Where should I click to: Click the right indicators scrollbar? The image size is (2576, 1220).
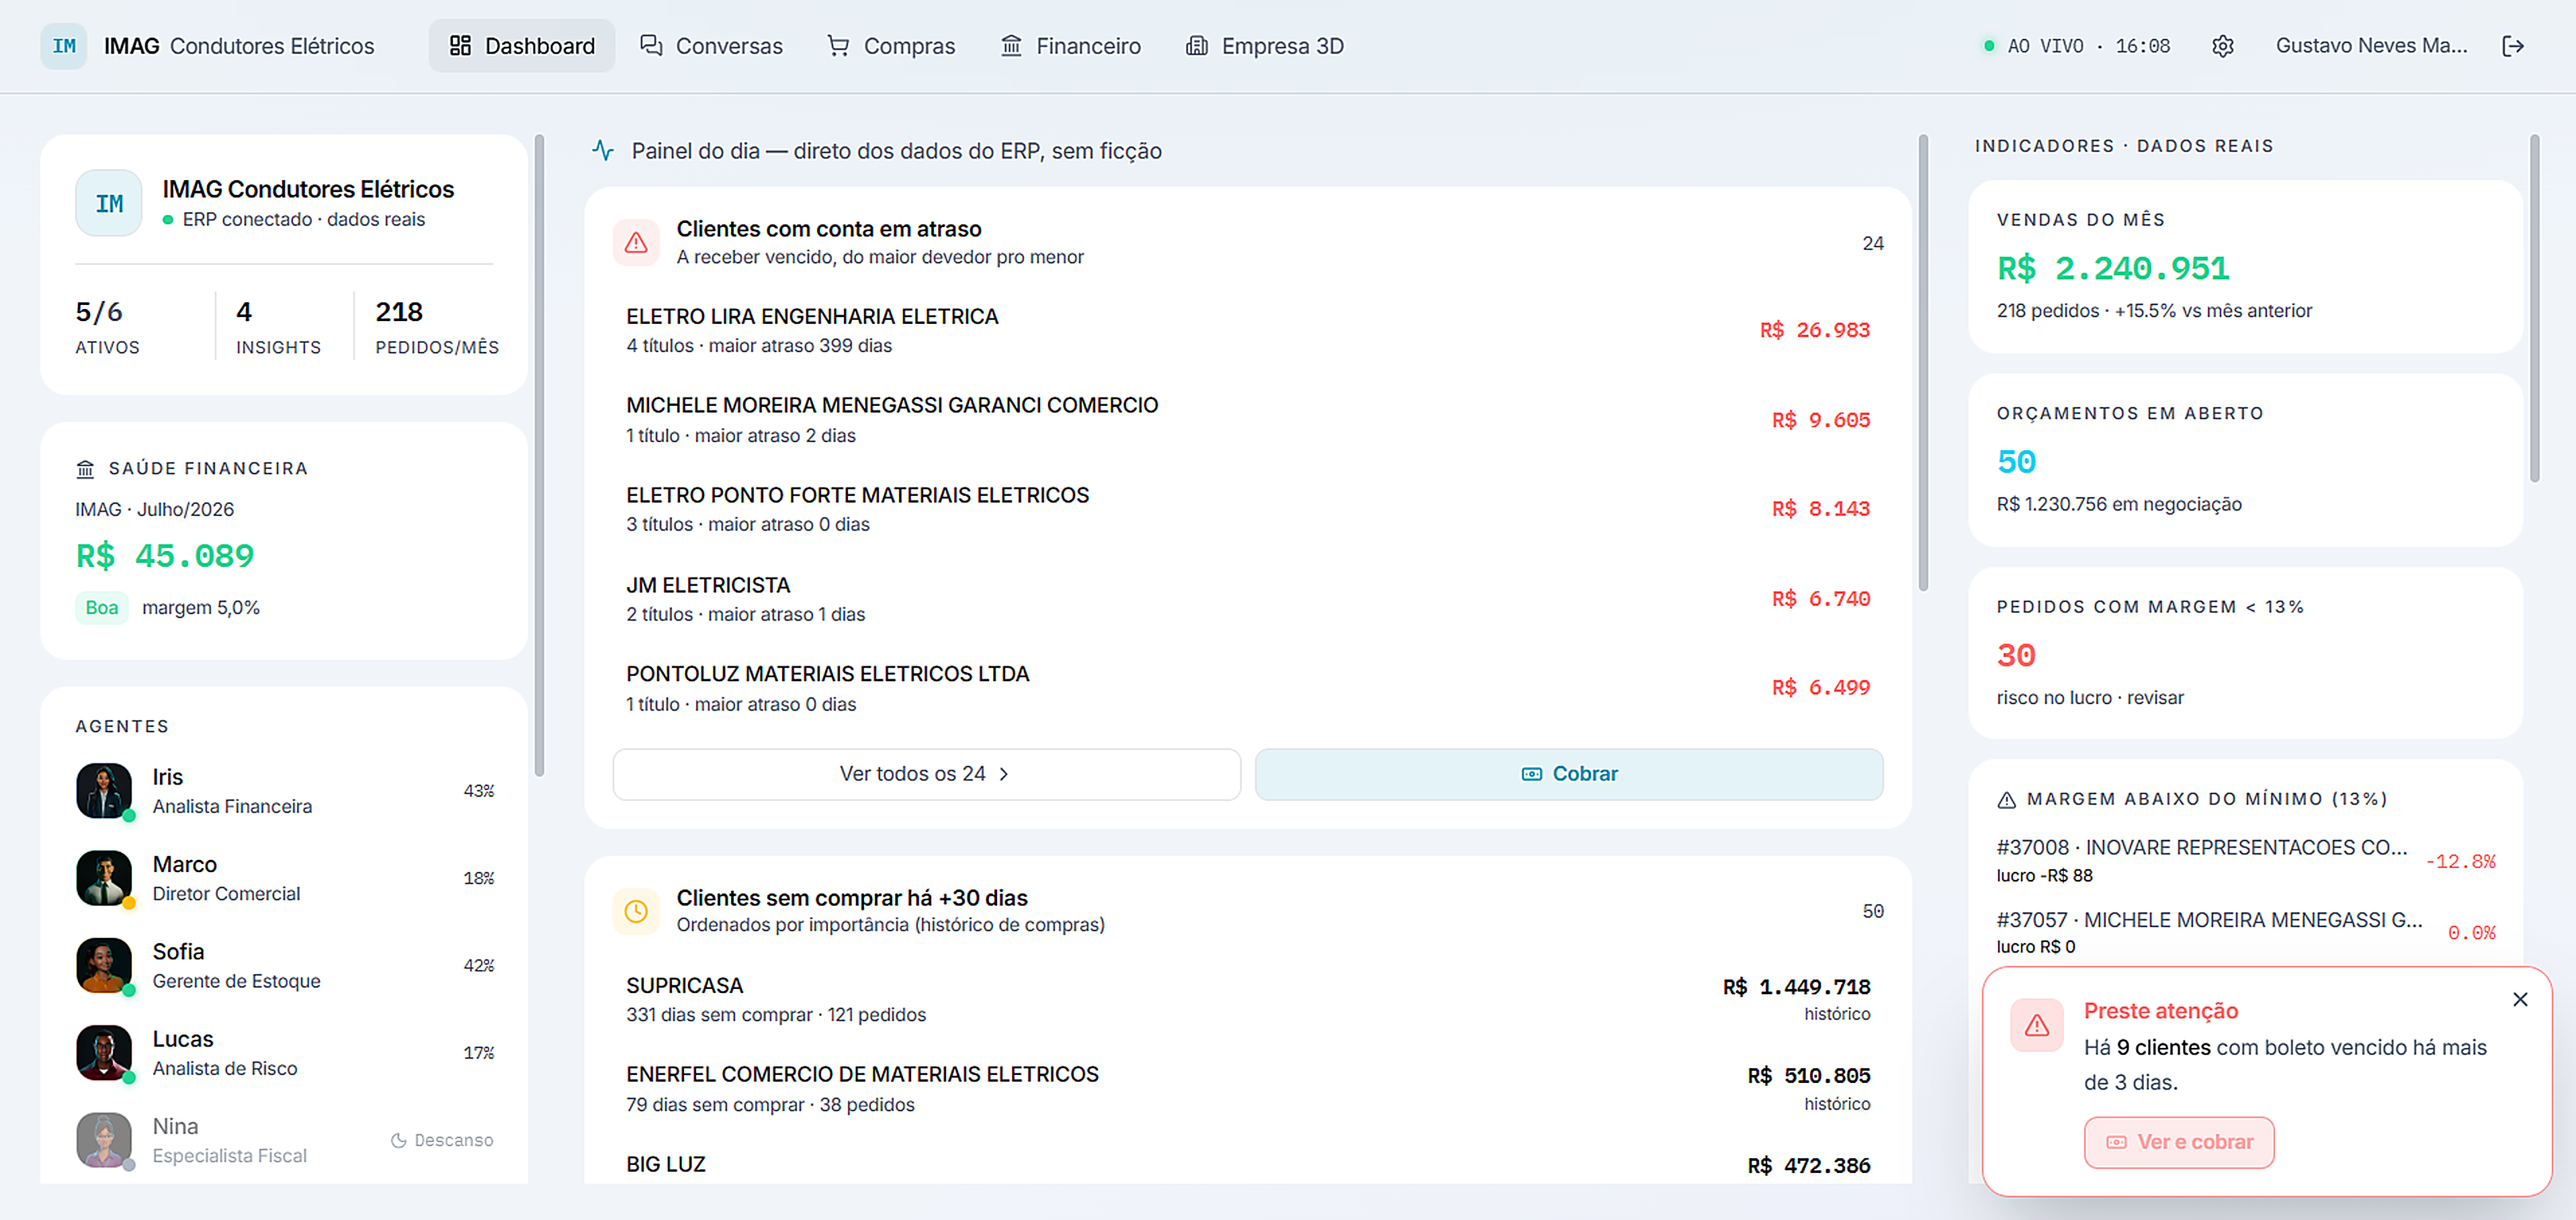coord(2534,308)
